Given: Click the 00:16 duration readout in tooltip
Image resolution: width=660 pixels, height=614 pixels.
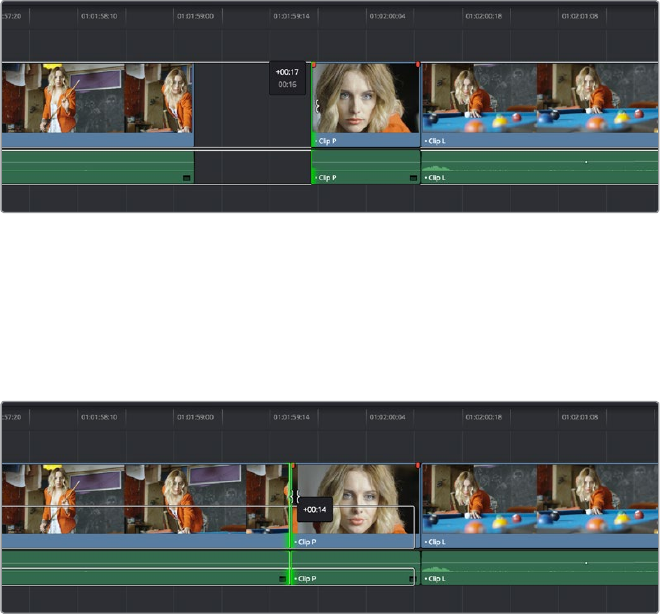Looking at the screenshot, I should click(287, 85).
